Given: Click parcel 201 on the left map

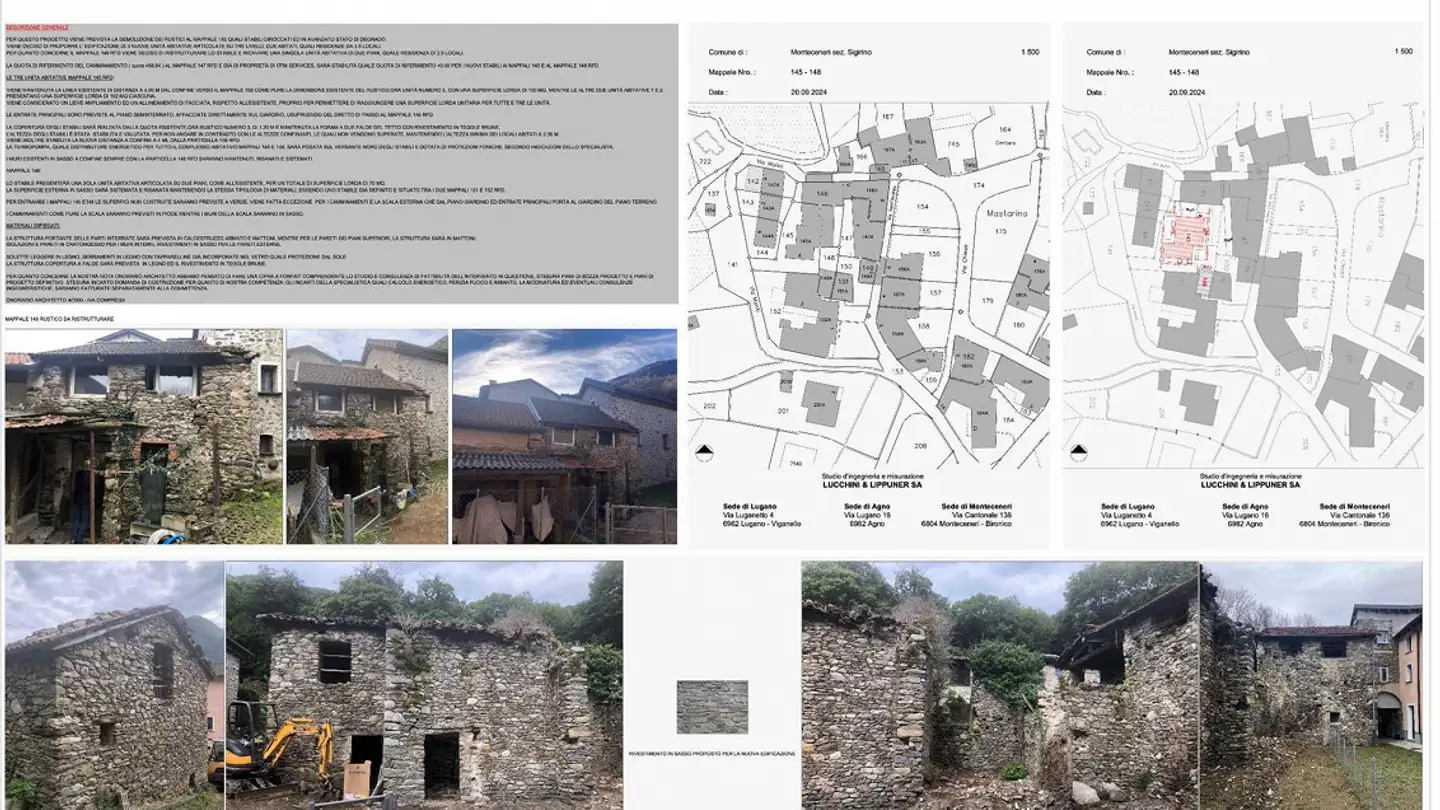Looking at the screenshot, I should click(x=783, y=409).
